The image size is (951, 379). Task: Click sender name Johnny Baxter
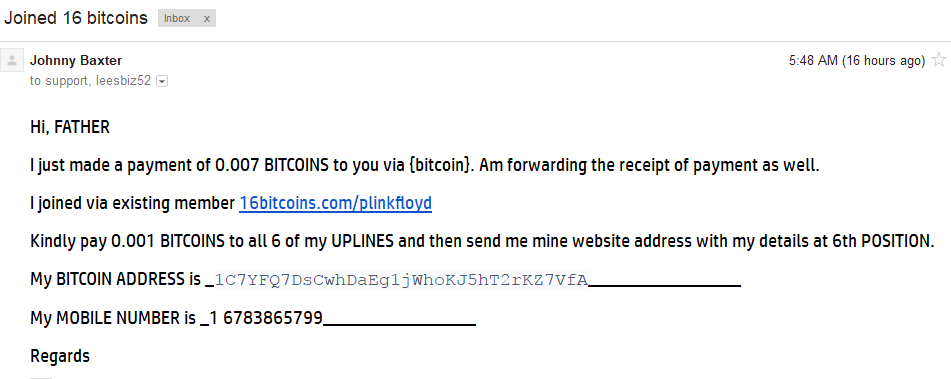[76, 60]
